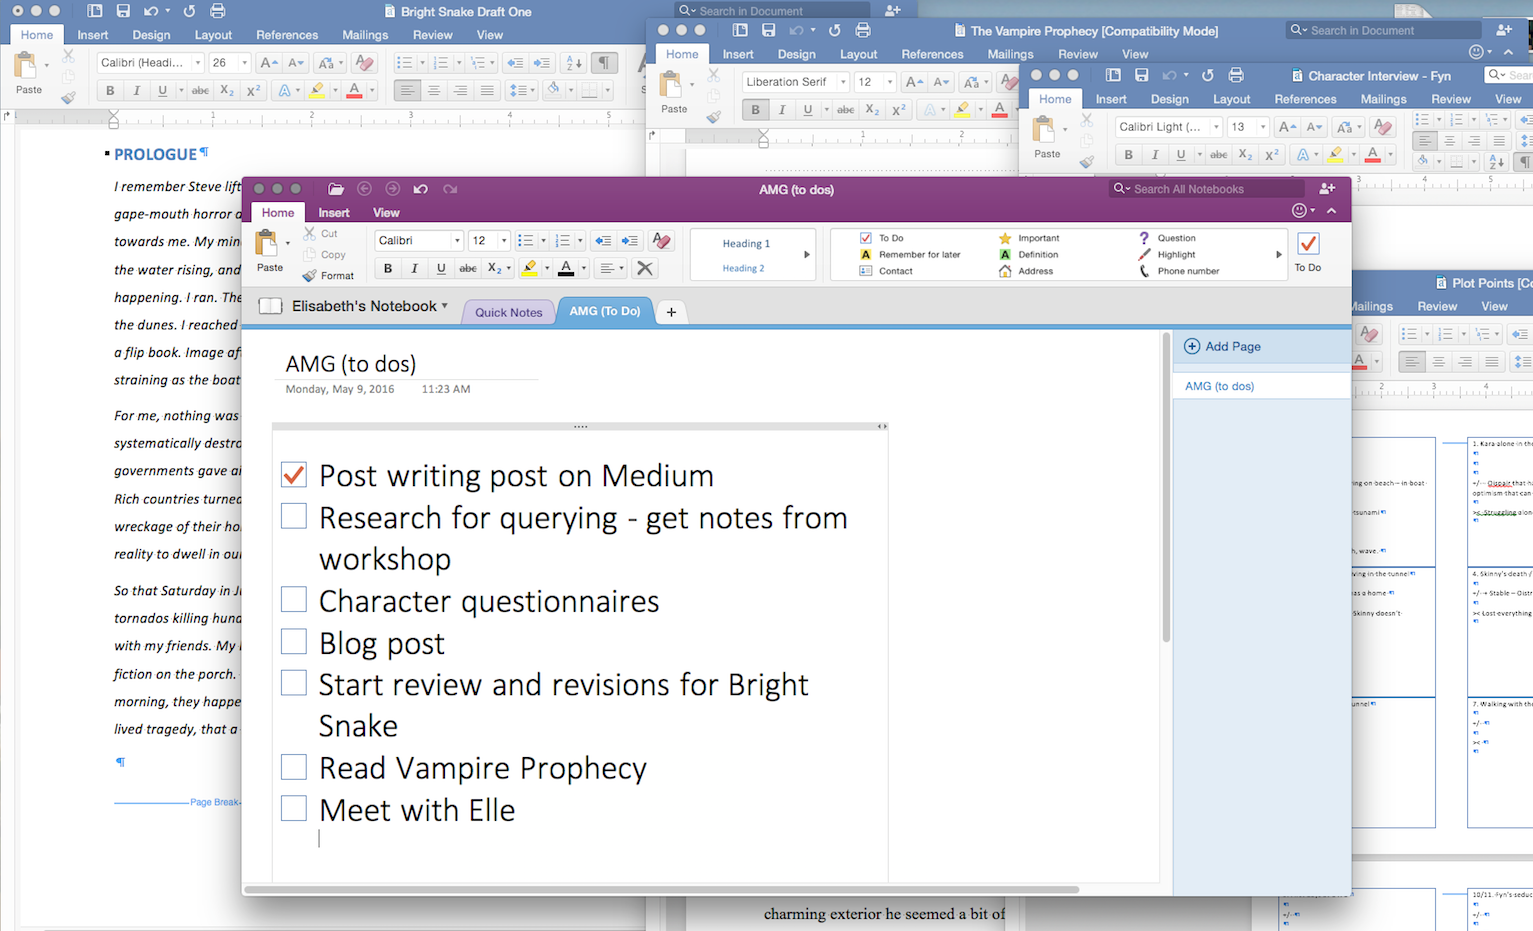Check Meet with Elle item
This screenshot has width=1533, height=931.
coord(294,808)
